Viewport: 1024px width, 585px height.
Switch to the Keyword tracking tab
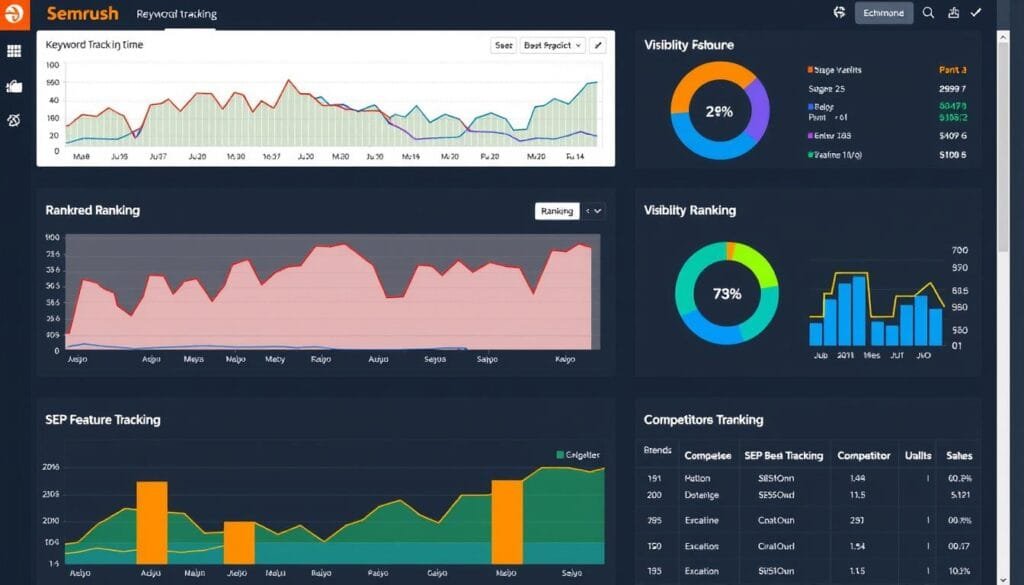click(176, 14)
